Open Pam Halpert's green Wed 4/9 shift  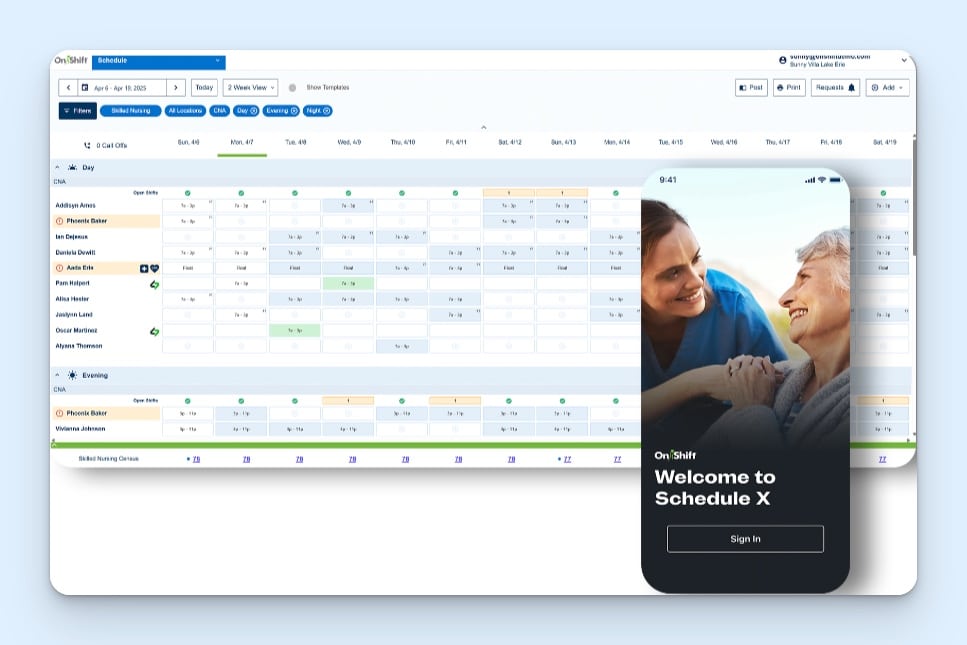coord(348,284)
